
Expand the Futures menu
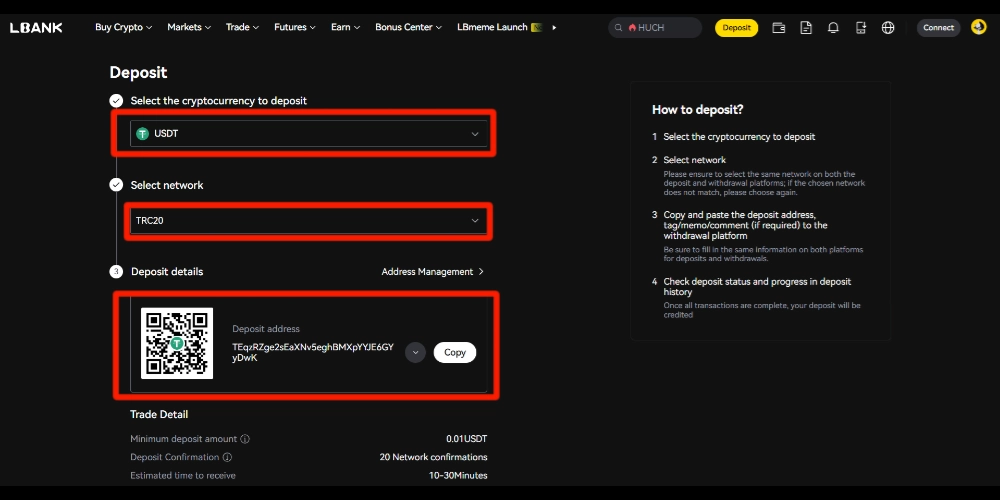(295, 27)
